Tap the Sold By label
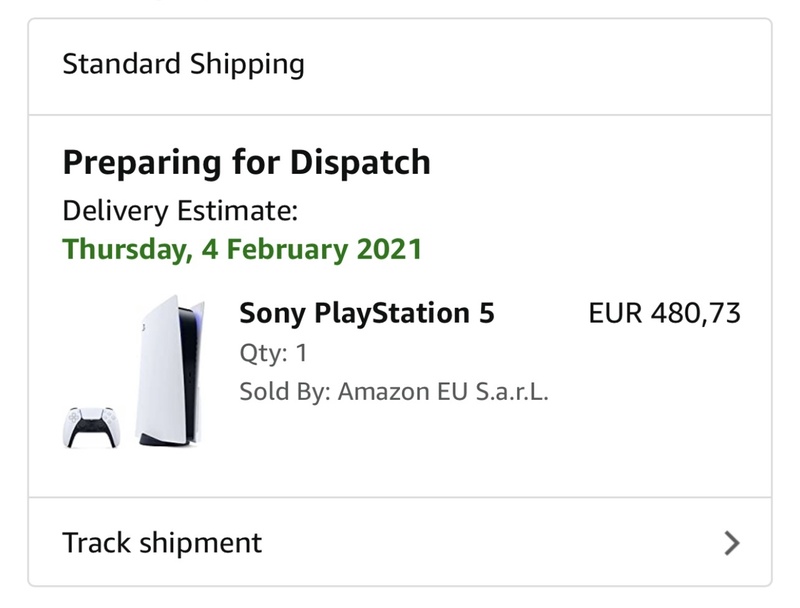 [x=284, y=391]
